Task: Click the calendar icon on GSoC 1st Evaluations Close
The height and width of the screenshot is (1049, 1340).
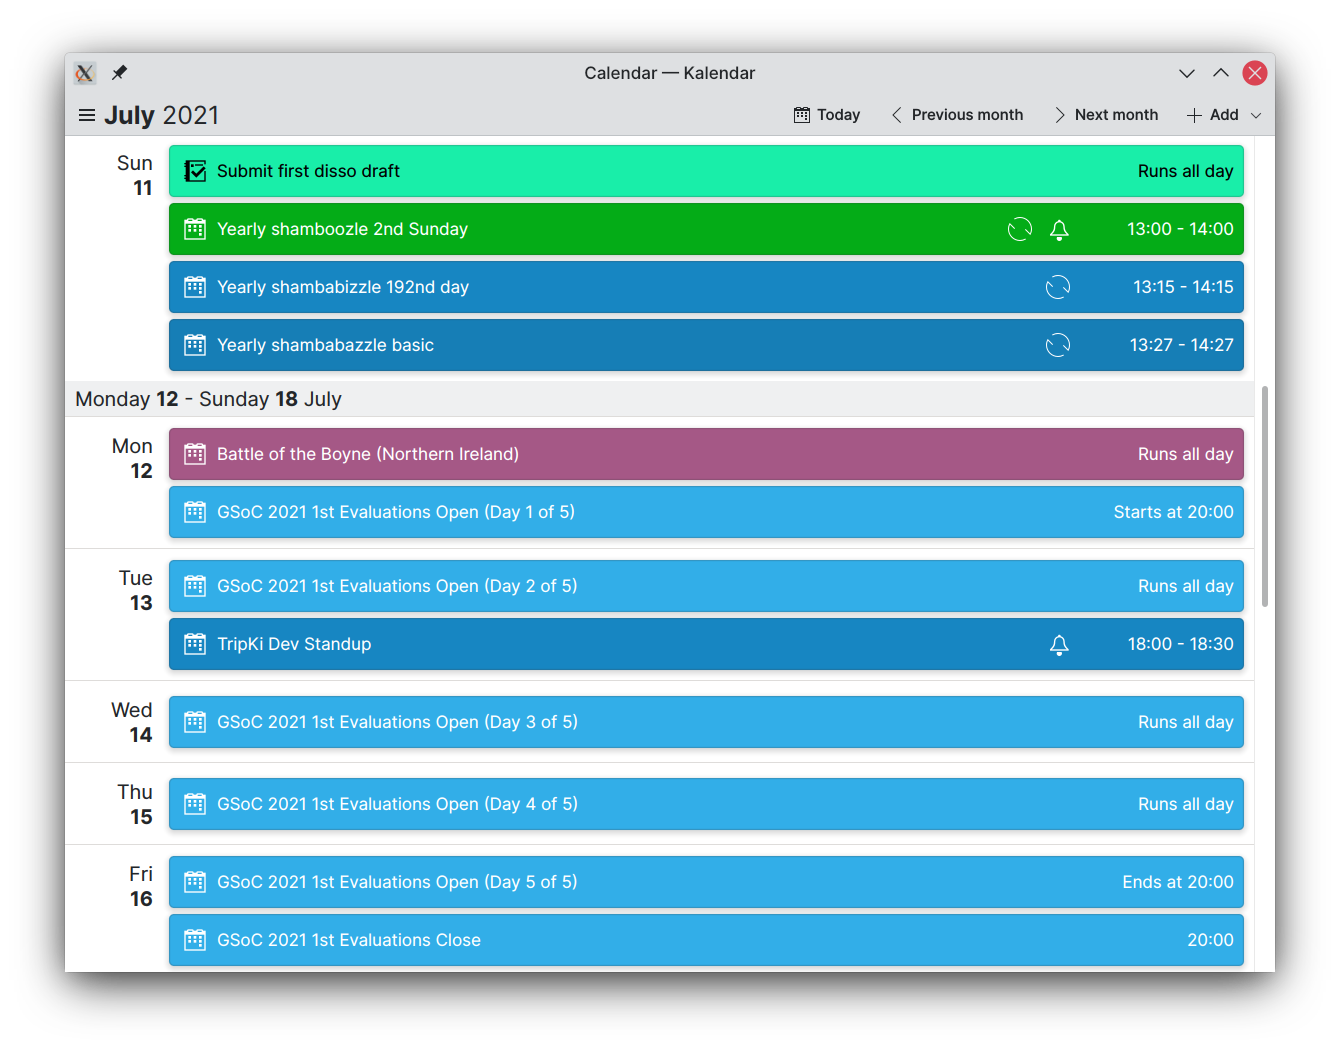Action: (x=195, y=940)
